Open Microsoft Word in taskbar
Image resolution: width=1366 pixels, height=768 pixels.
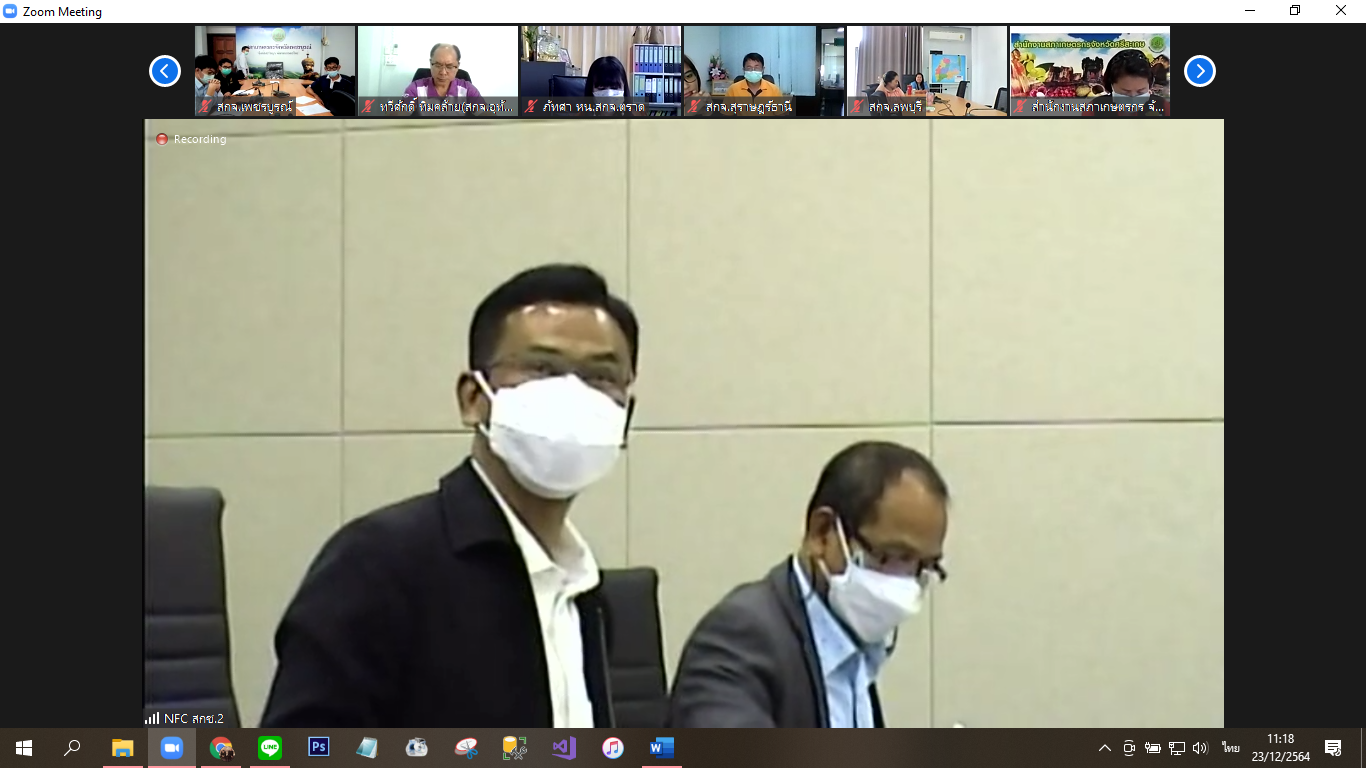662,747
